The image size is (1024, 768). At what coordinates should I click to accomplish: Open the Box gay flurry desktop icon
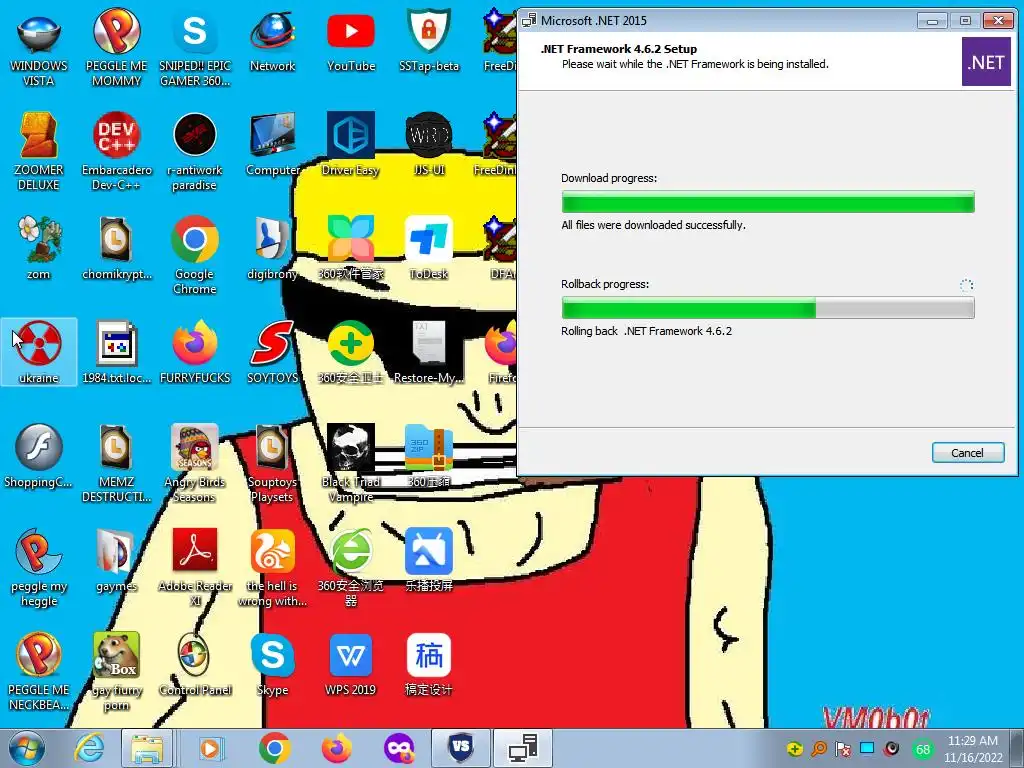[x=116, y=671]
